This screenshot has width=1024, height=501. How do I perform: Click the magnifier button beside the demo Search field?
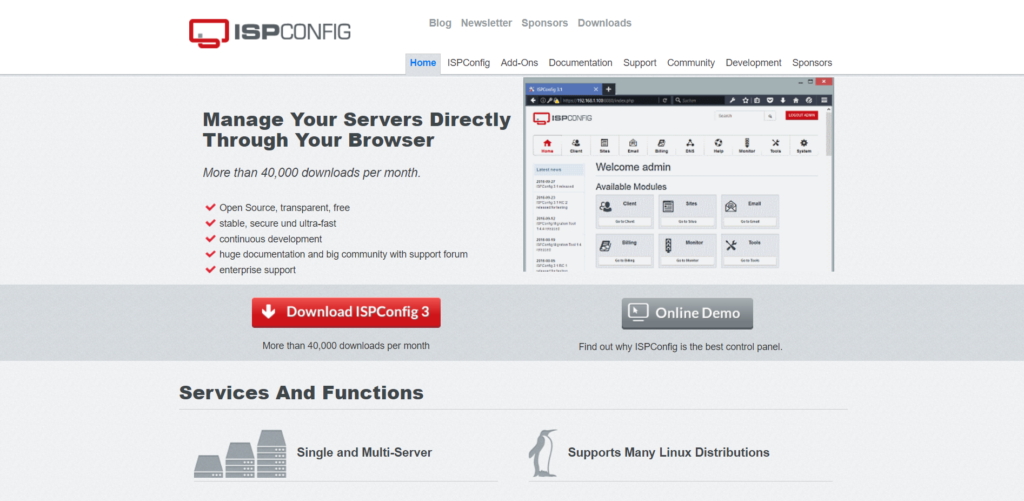(x=770, y=116)
